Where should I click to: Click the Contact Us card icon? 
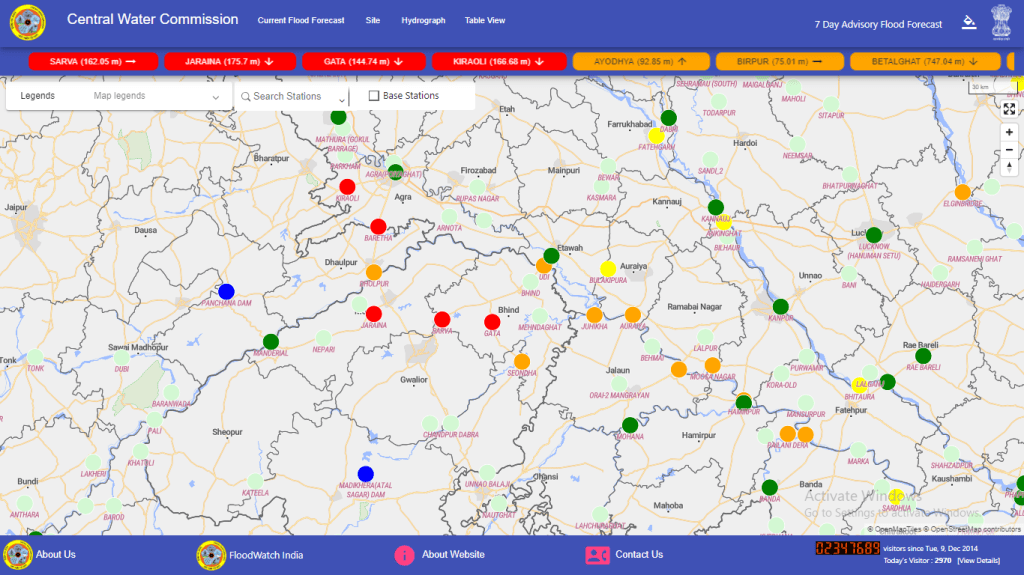pyautogui.click(x=597, y=555)
